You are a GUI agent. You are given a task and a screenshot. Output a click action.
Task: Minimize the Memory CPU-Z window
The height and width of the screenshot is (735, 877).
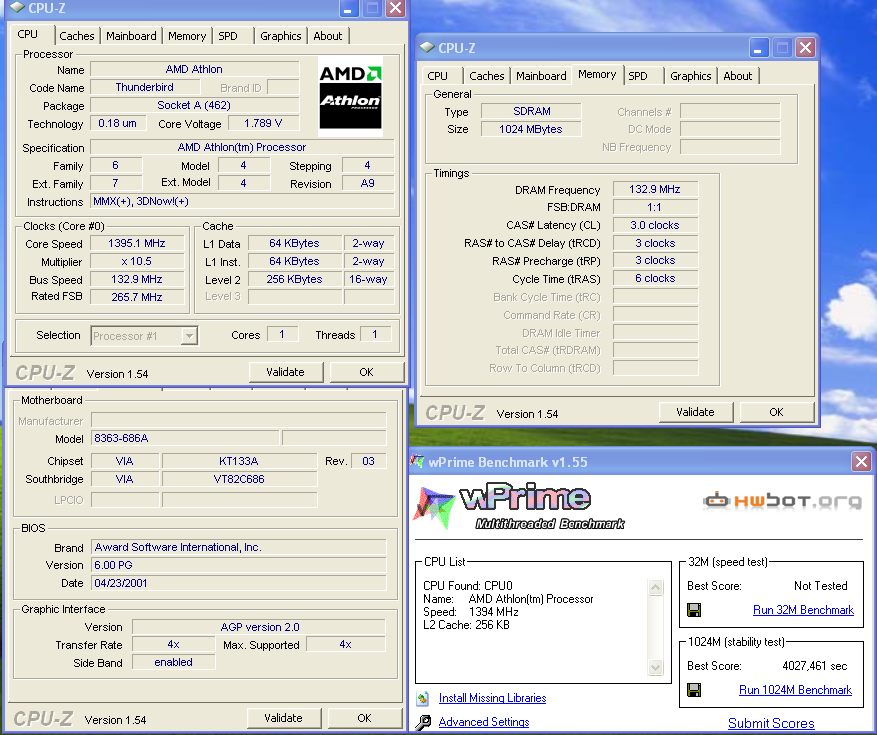click(757, 48)
